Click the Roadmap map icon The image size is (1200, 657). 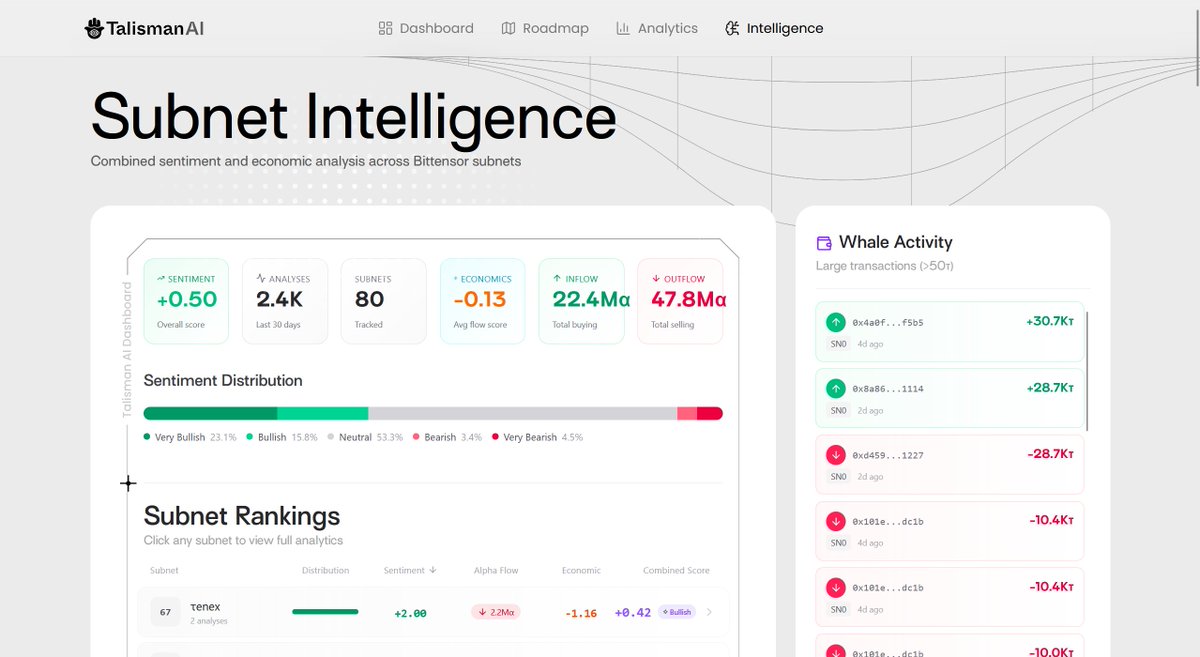click(509, 28)
